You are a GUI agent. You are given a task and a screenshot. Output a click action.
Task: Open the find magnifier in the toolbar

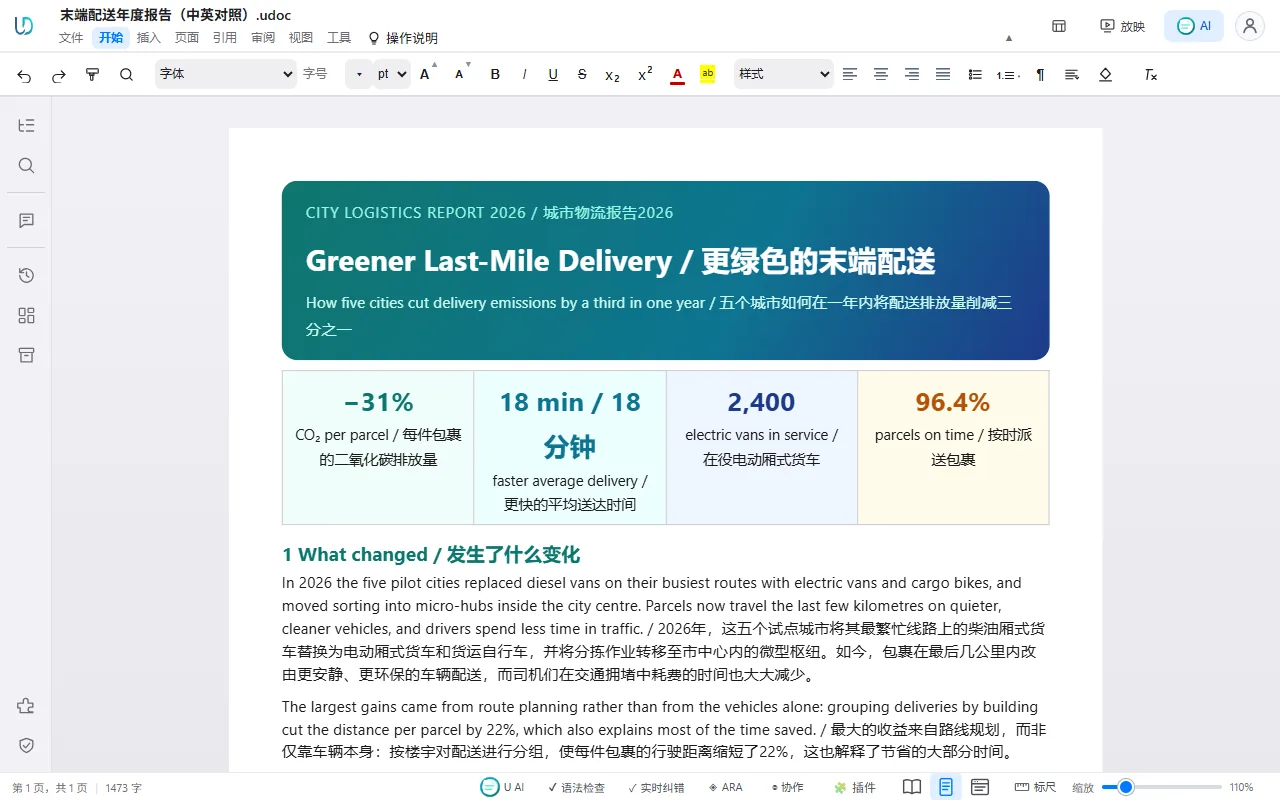tap(126, 75)
